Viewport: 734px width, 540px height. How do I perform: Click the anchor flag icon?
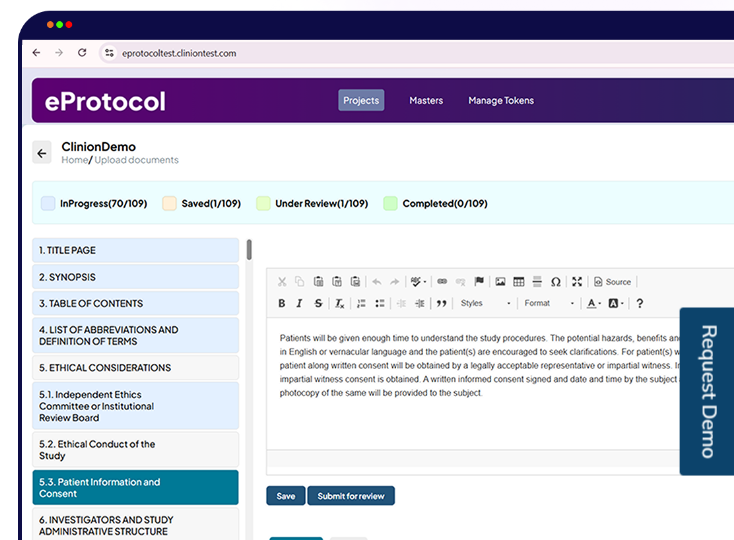coord(479,282)
